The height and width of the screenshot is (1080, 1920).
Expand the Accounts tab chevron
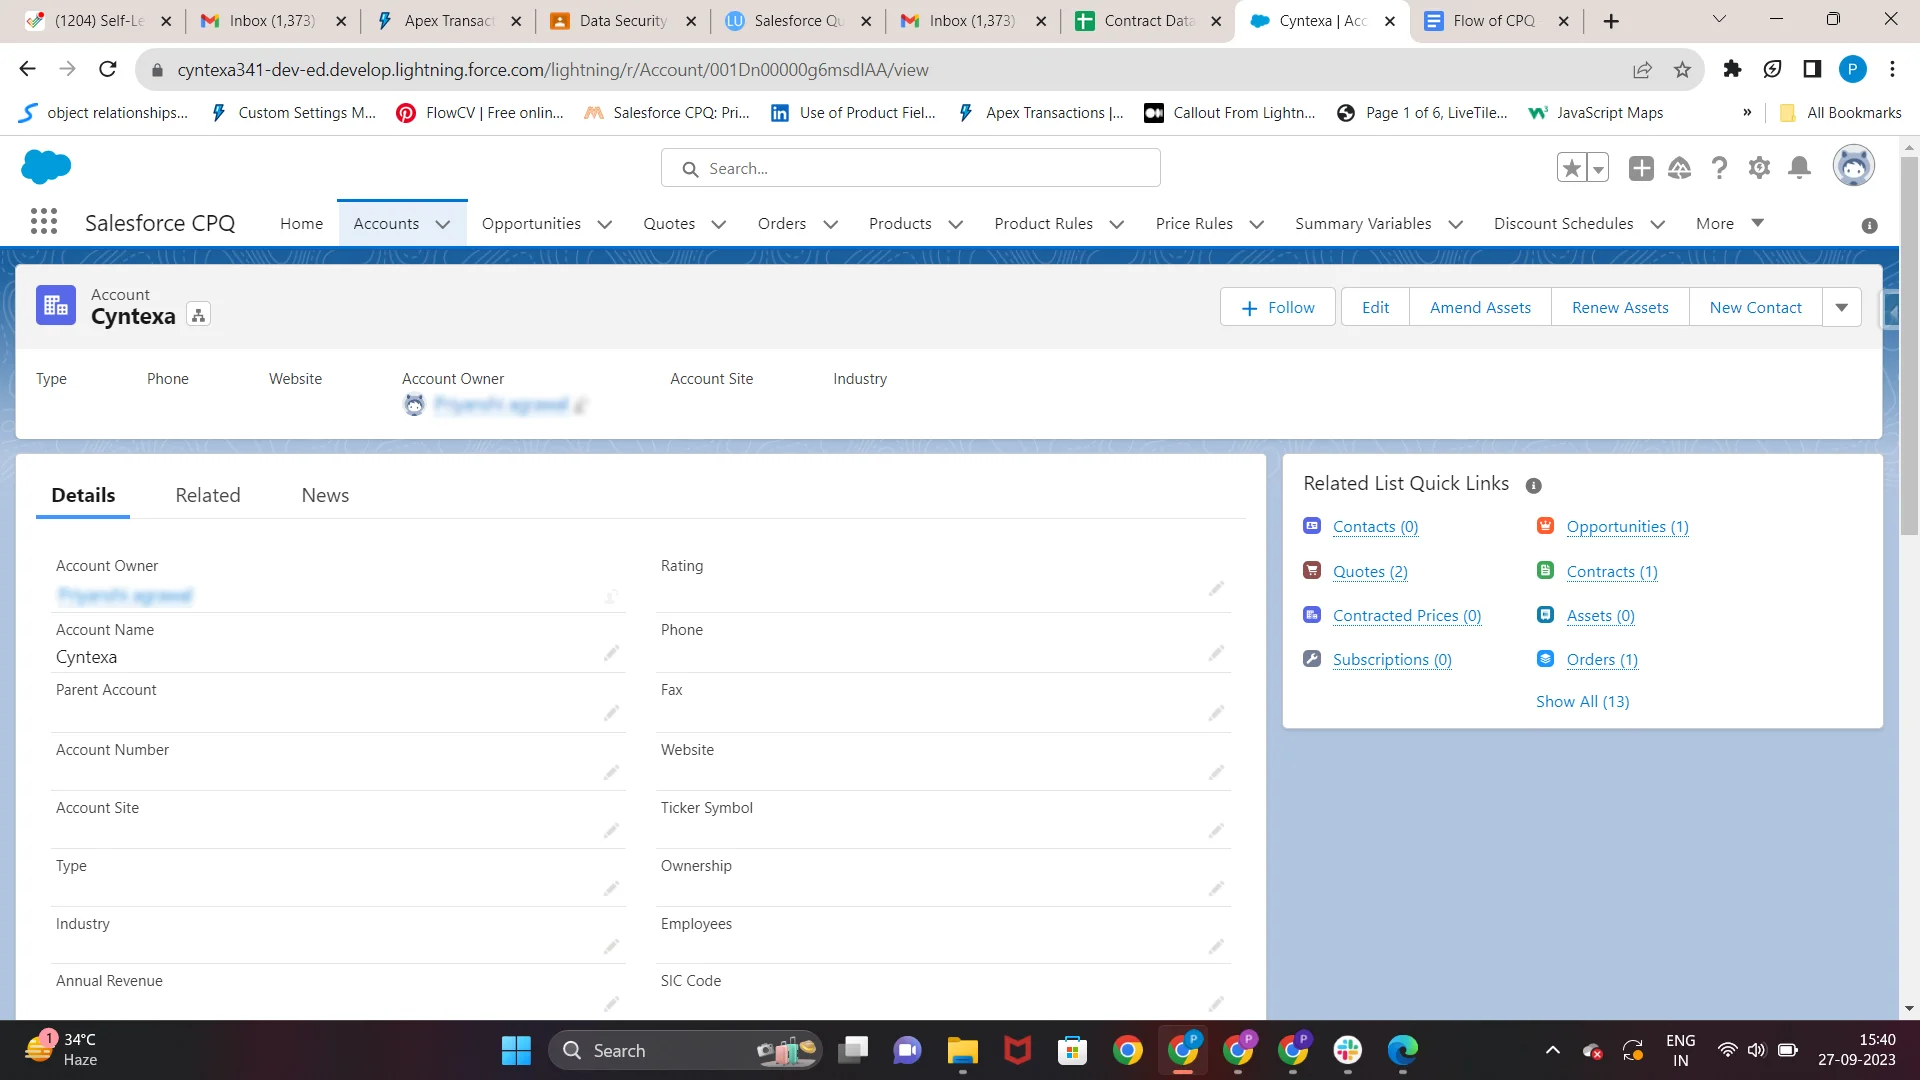click(442, 224)
